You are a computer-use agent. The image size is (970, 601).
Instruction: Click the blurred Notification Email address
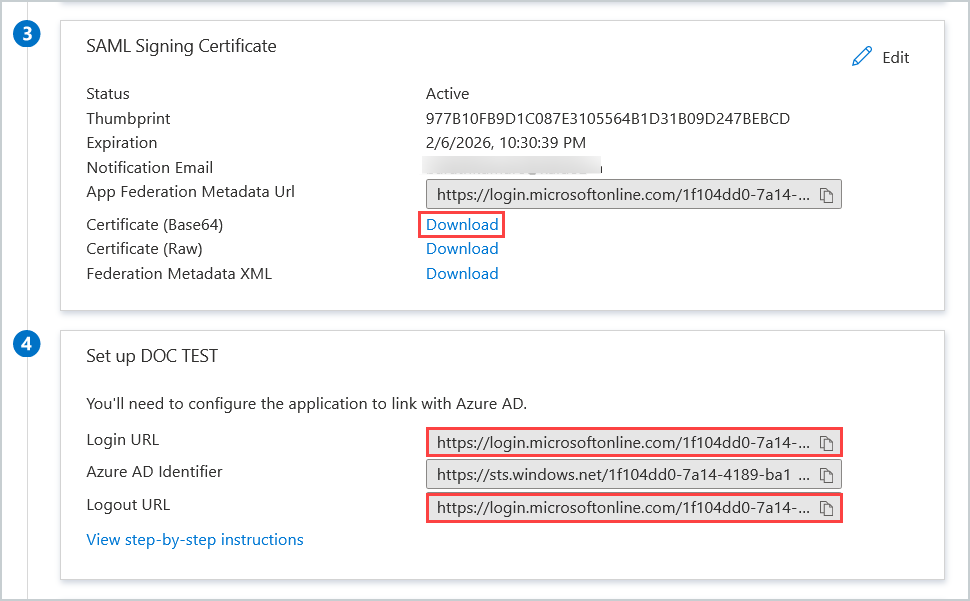tap(512, 165)
